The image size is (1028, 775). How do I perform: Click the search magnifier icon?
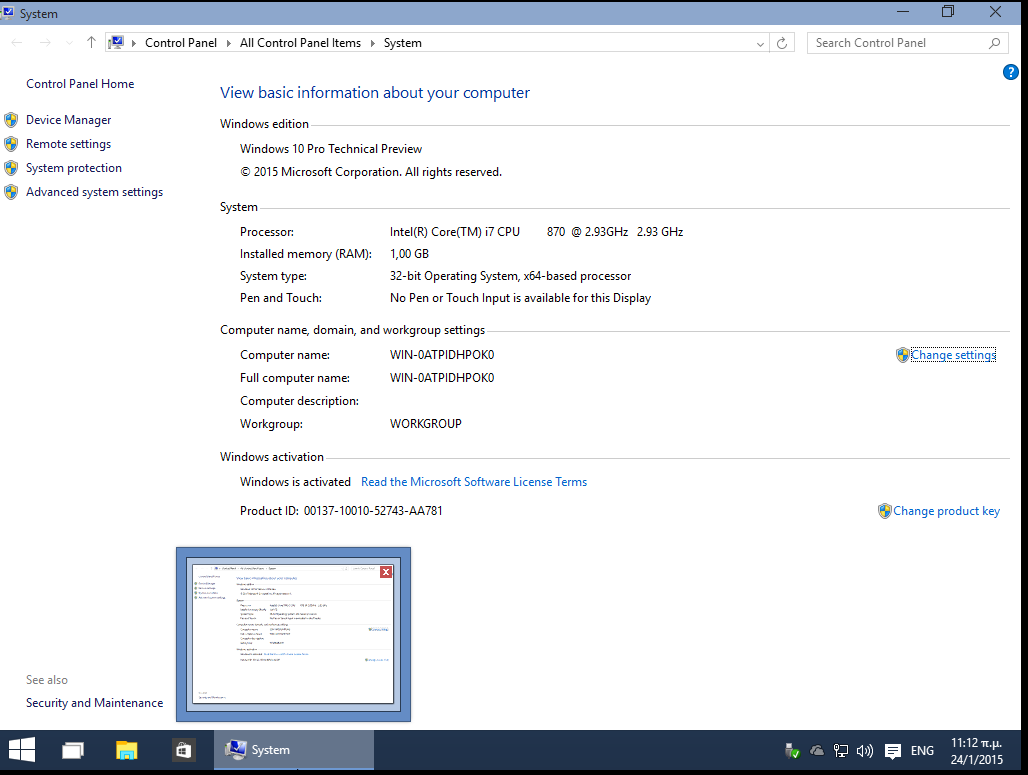[995, 43]
